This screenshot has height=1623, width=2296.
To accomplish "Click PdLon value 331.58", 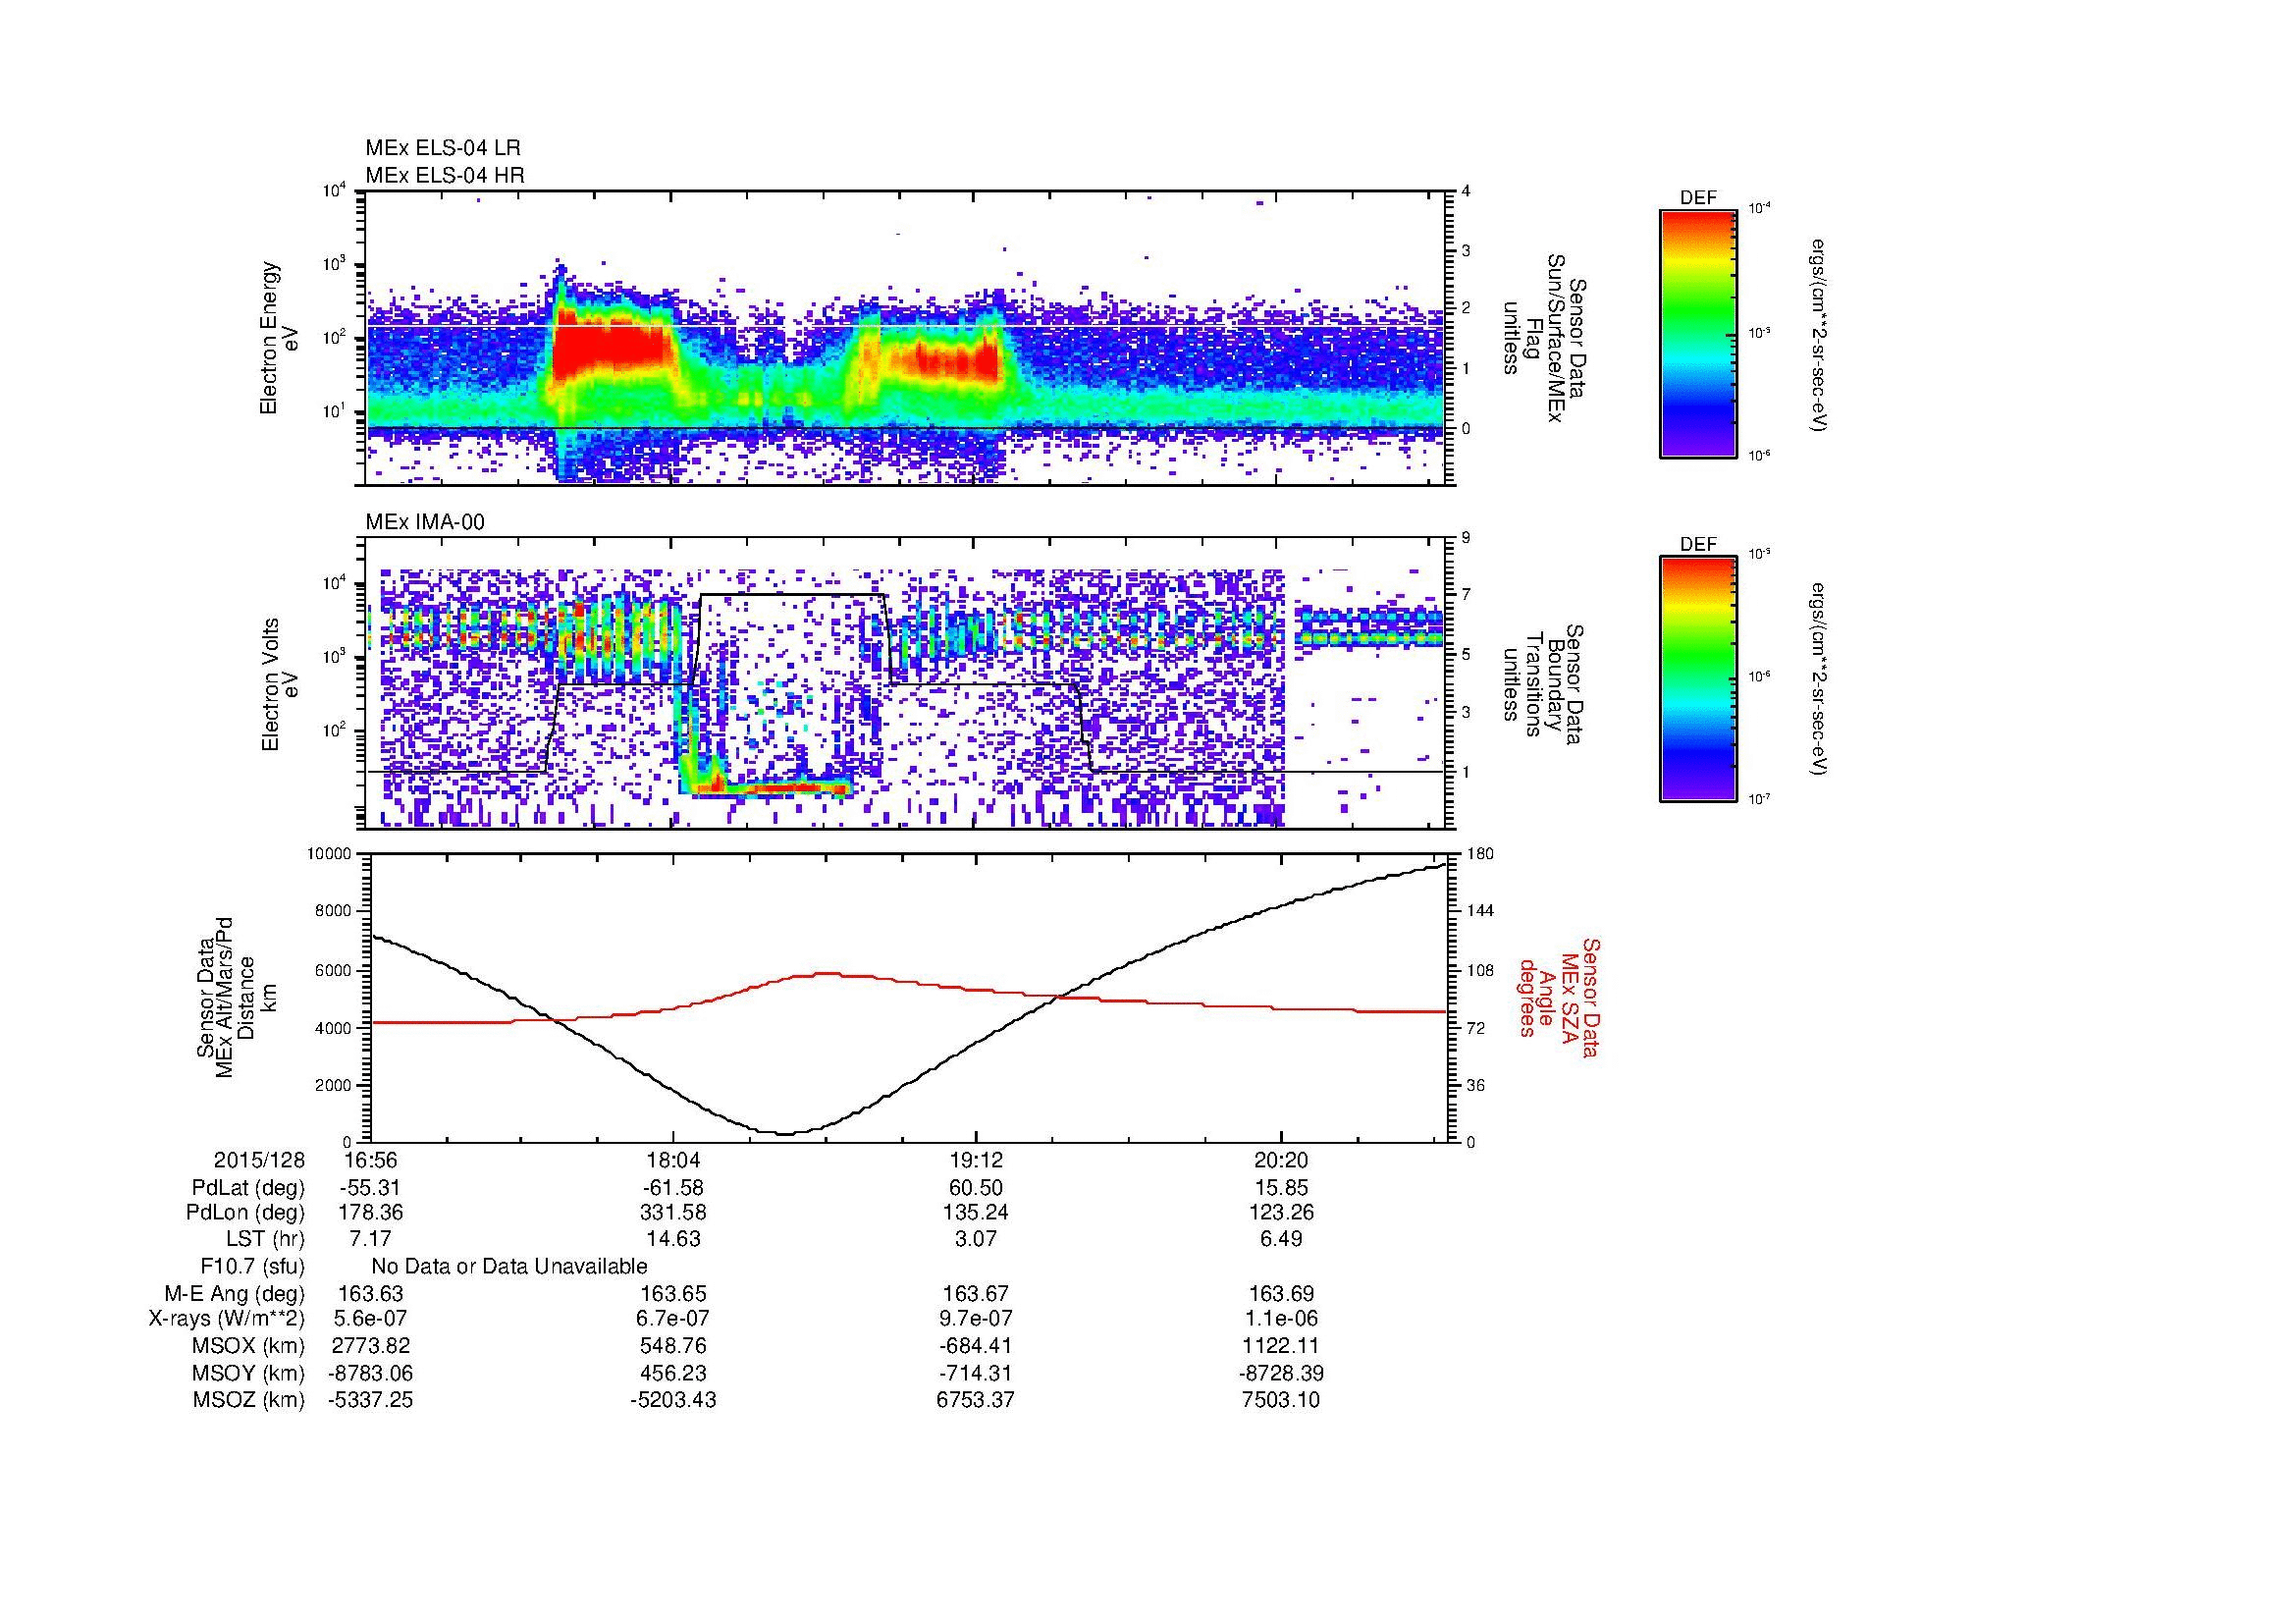I will click(x=674, y=1213).
